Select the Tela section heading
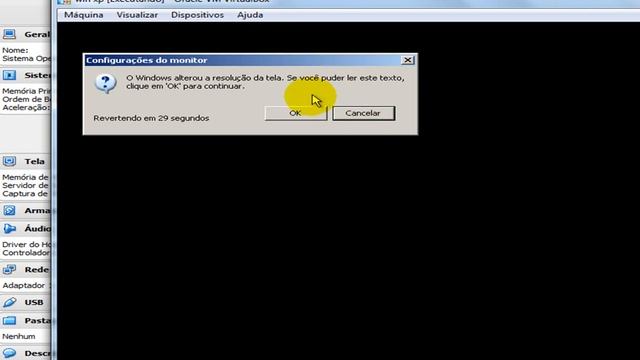The image size is (640, 360). (34, 162)
